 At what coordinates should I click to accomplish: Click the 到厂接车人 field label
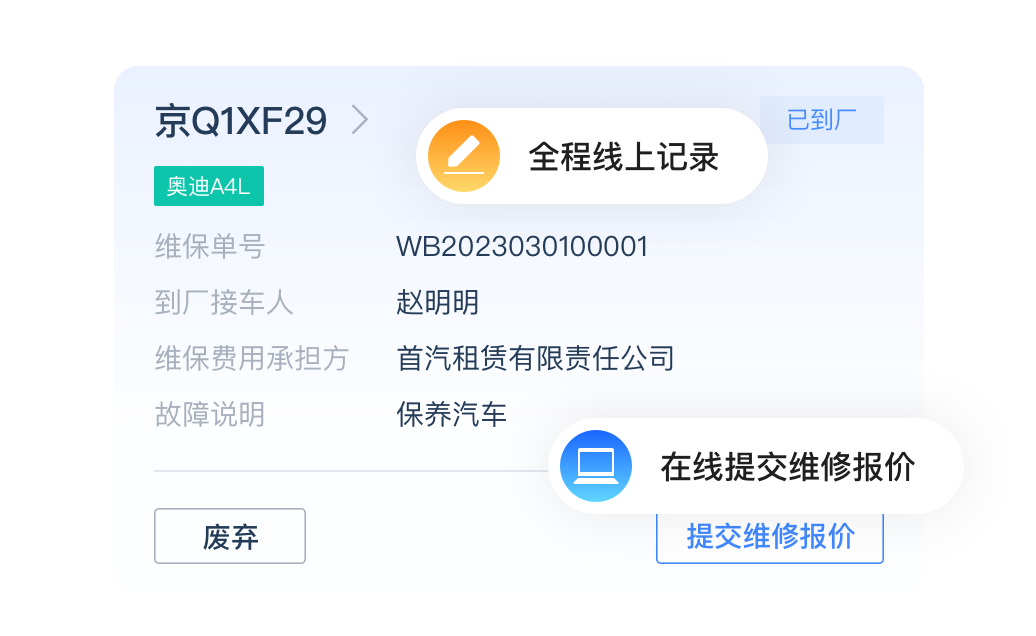[224, 302]
